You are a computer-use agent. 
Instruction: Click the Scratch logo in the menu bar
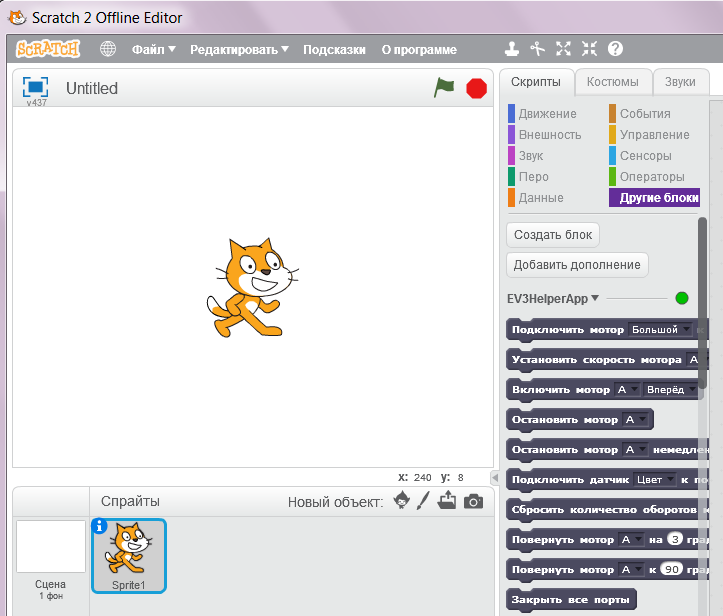48,48
